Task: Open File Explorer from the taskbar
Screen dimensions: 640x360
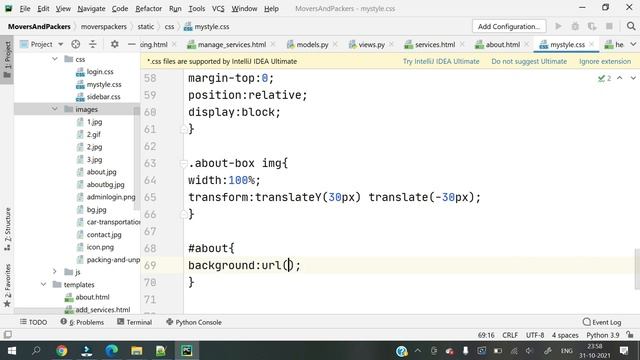Action: [137, 351]
